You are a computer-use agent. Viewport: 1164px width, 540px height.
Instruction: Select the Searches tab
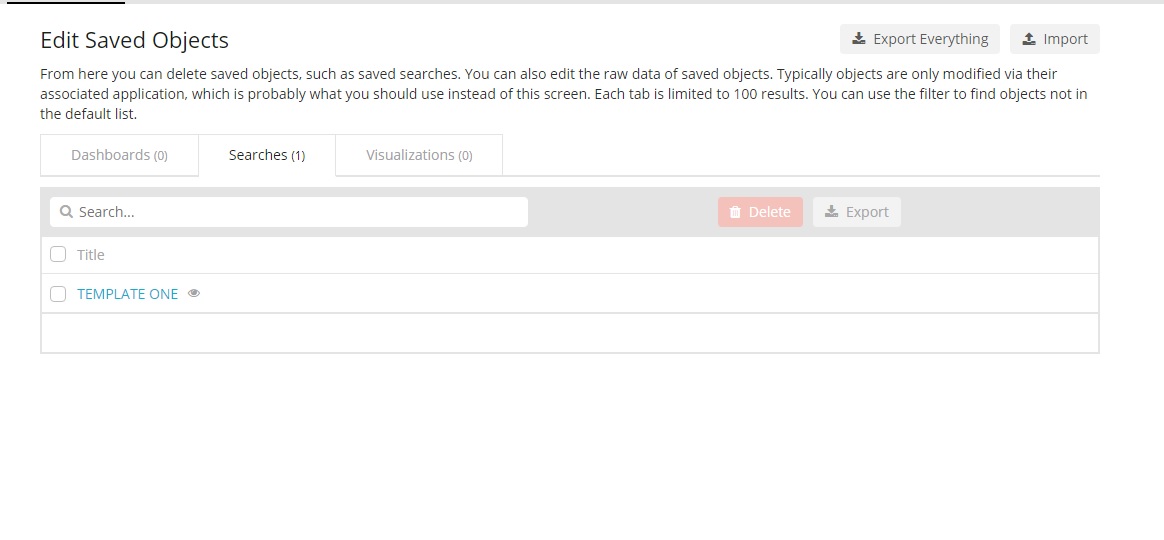tap(267, 155)
